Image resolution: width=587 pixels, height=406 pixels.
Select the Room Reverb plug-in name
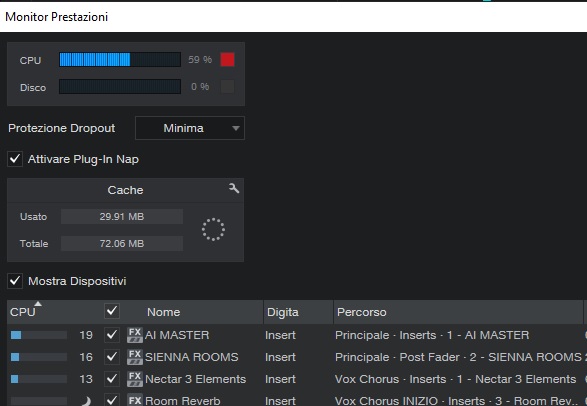click(x=182, y=401)
